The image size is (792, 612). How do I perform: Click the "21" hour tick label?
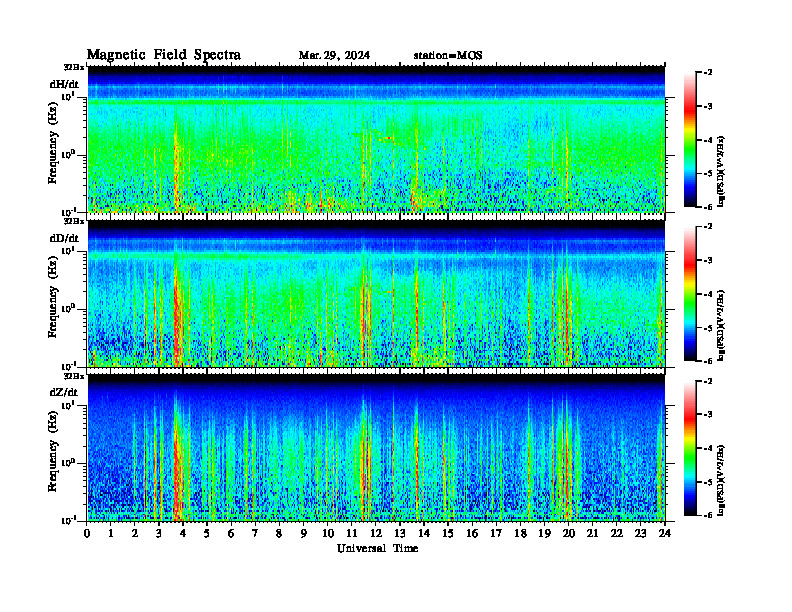point(592,533)
